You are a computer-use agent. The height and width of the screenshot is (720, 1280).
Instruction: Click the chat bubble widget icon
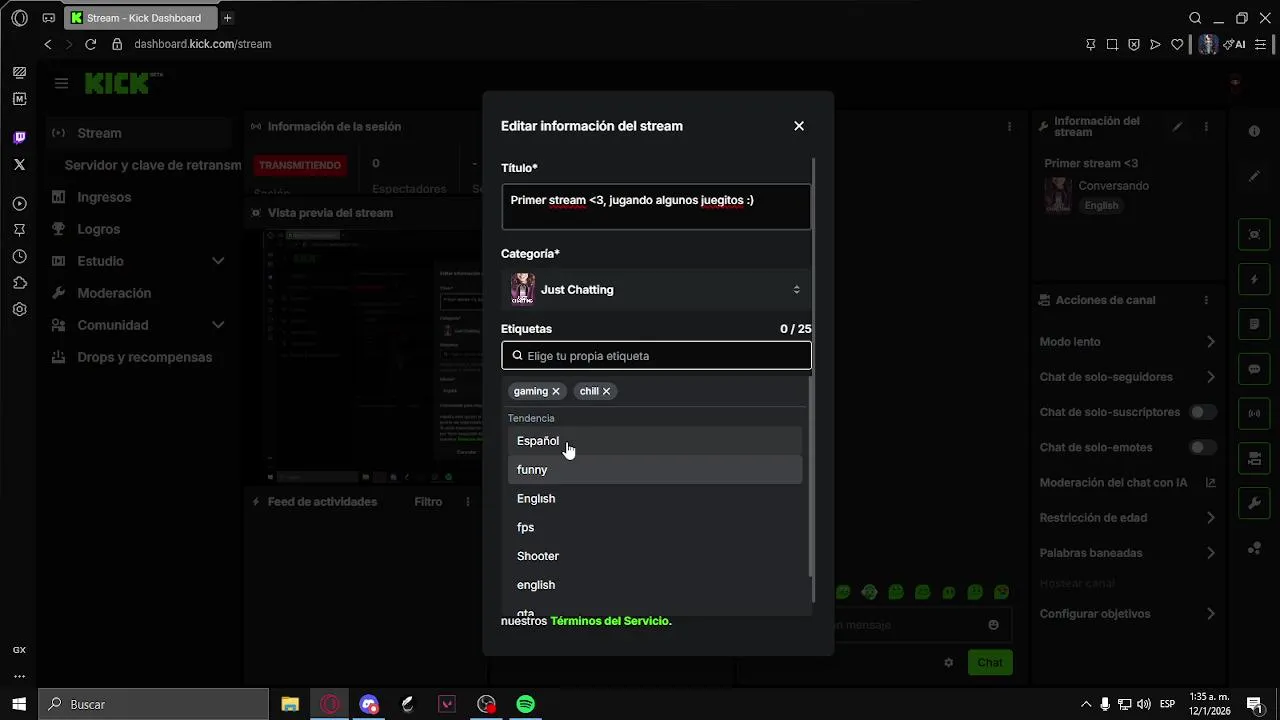click(1254, 369)
